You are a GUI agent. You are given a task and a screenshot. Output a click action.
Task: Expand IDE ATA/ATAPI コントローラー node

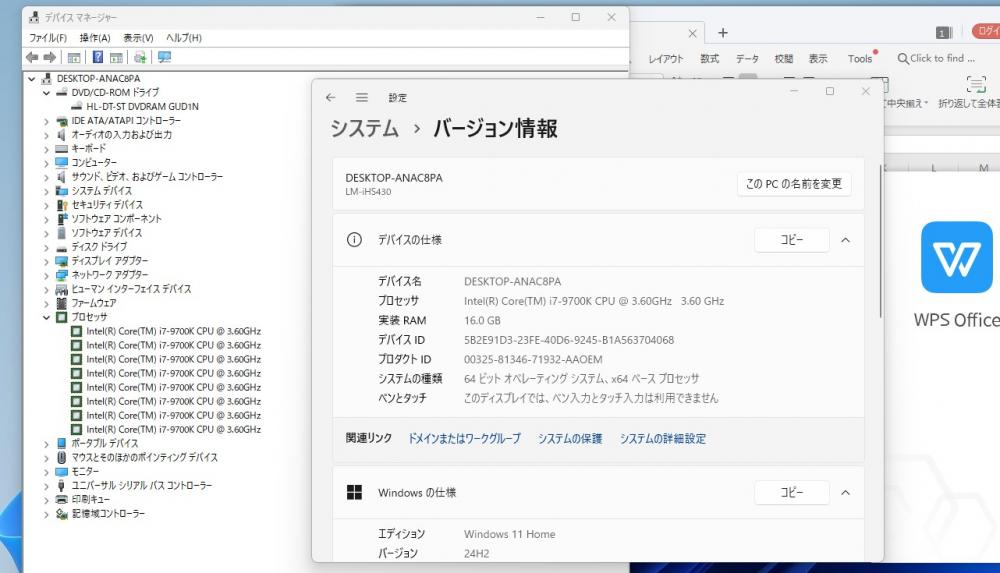tap(47, 121)
